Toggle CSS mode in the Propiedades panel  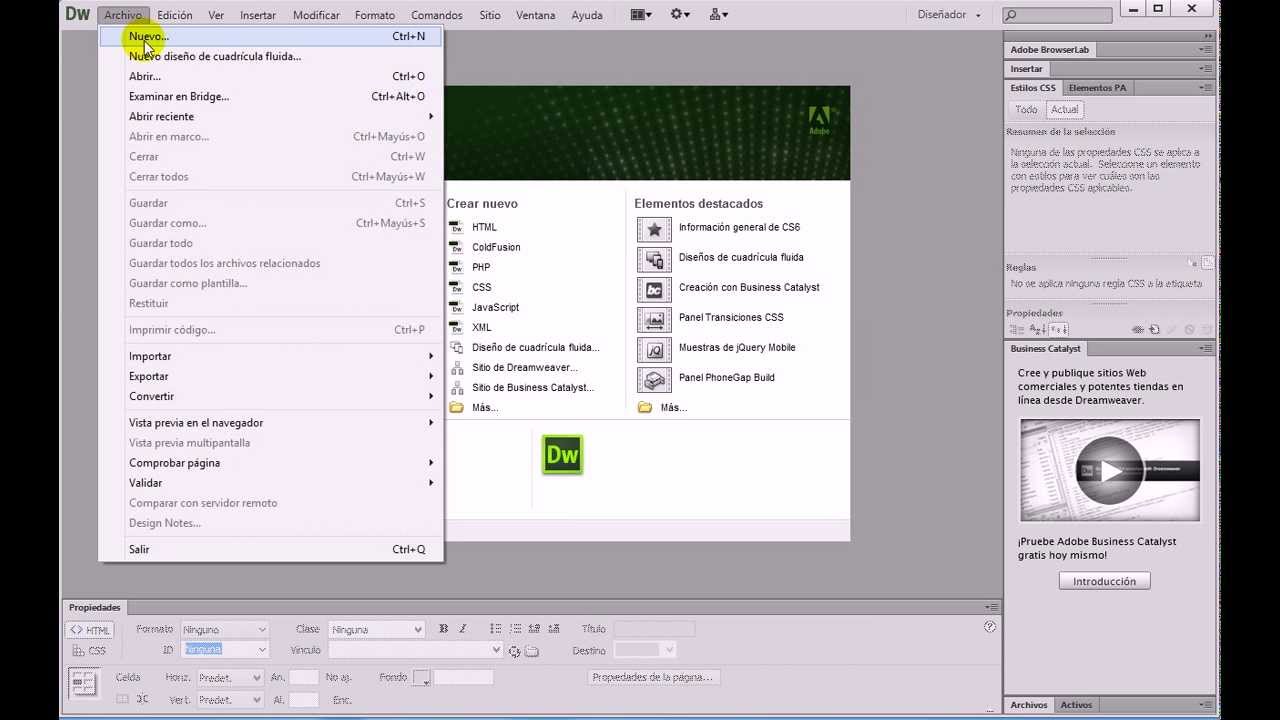90,651
